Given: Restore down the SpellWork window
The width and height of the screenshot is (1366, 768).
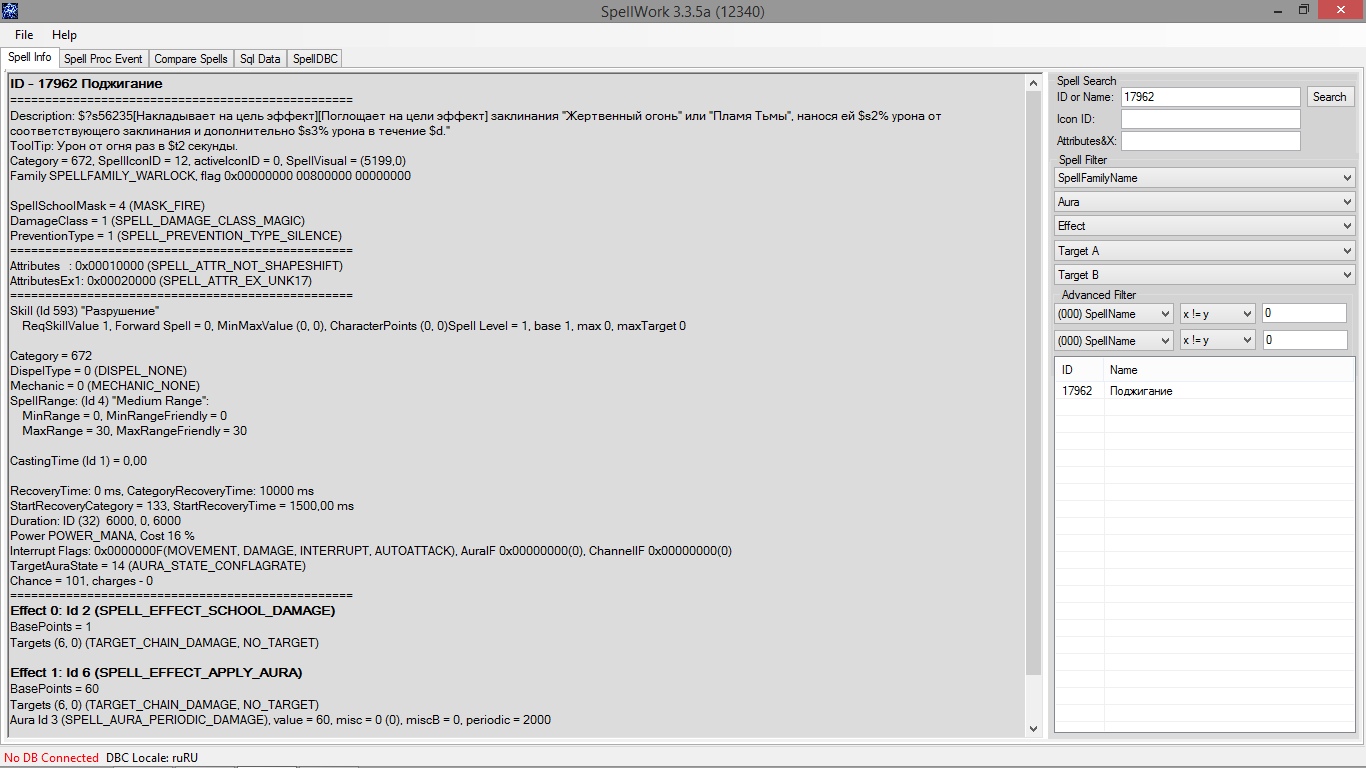Looking at the screenshot, I should pyautogui.click(x=1304, y=10).
